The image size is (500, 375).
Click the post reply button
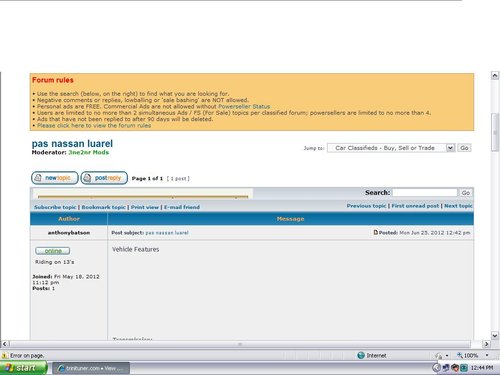[x=104, y=178]
